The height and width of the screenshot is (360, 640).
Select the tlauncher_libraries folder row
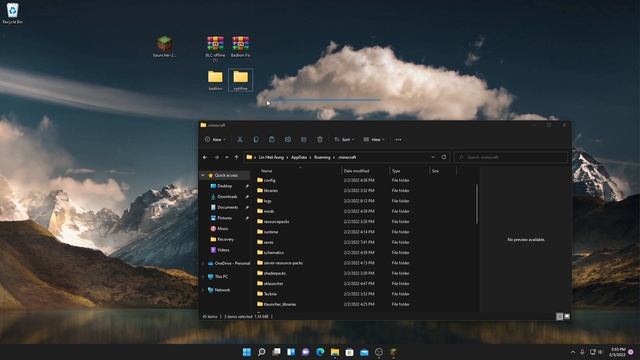click(x=365, y=304)
